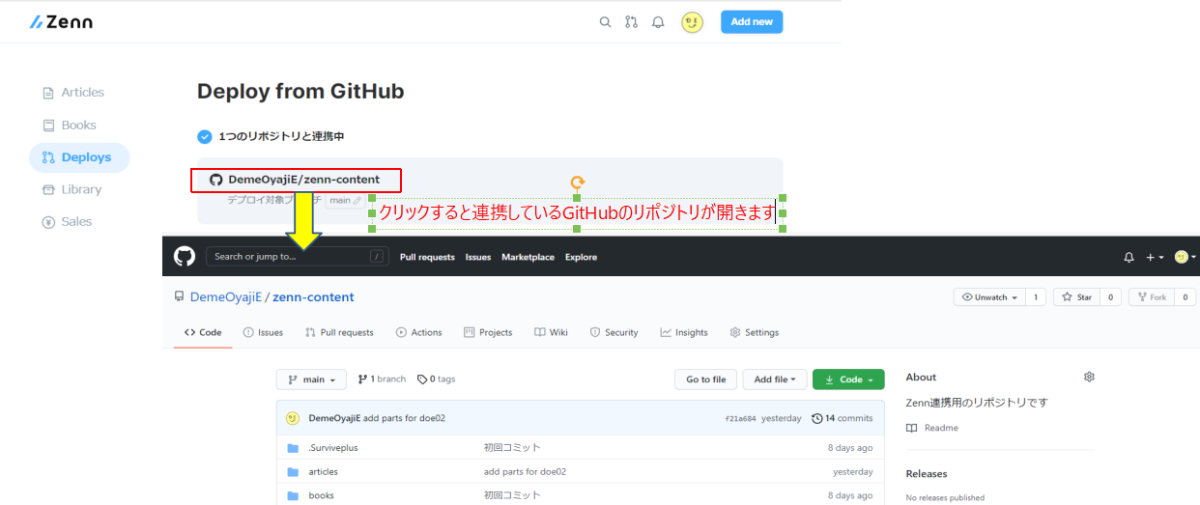Open commit hash link in latest commit

coord(739,418)
